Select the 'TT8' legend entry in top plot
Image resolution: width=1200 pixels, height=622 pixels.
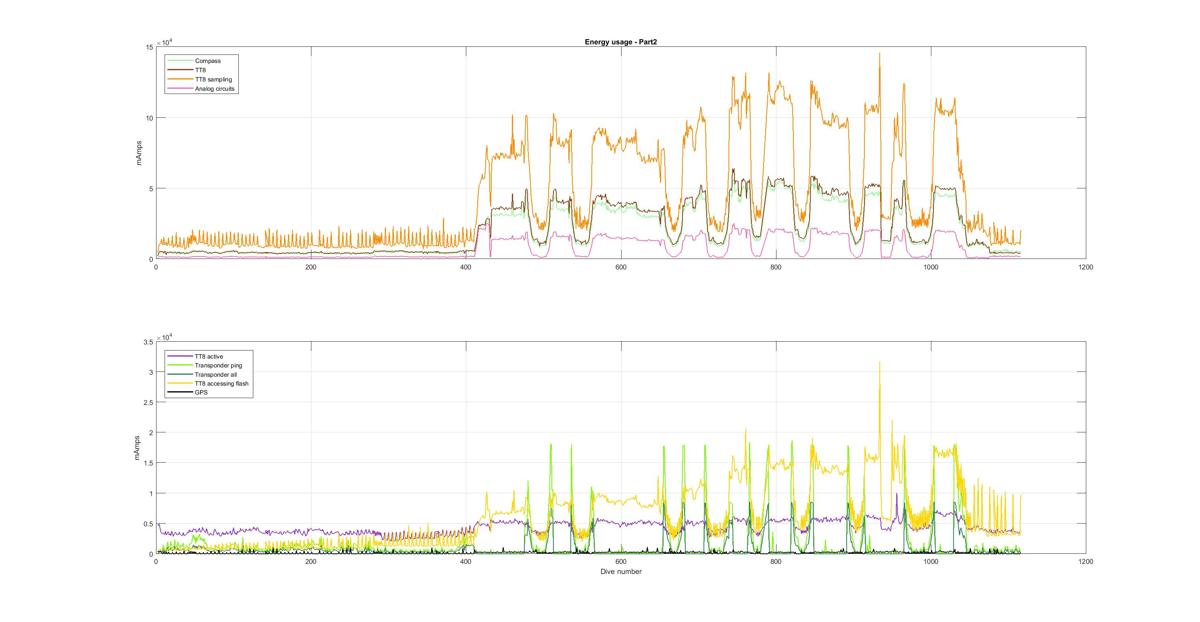[x=201, y=70]
